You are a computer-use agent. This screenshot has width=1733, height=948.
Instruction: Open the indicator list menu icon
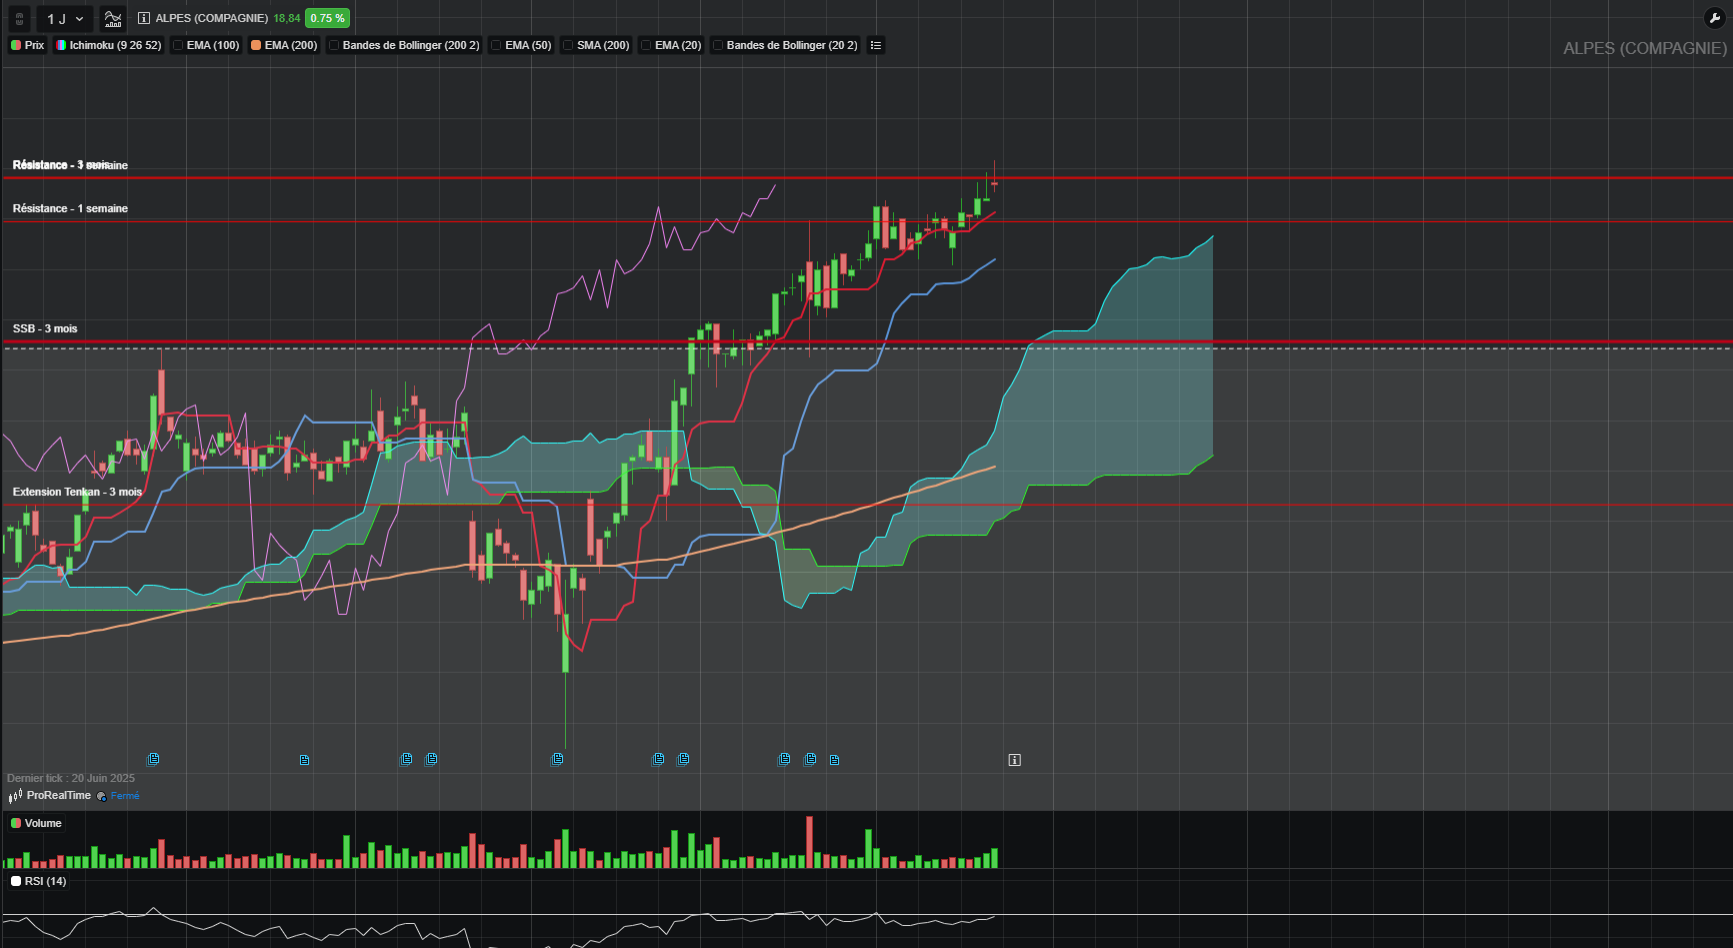click(876, 45)
